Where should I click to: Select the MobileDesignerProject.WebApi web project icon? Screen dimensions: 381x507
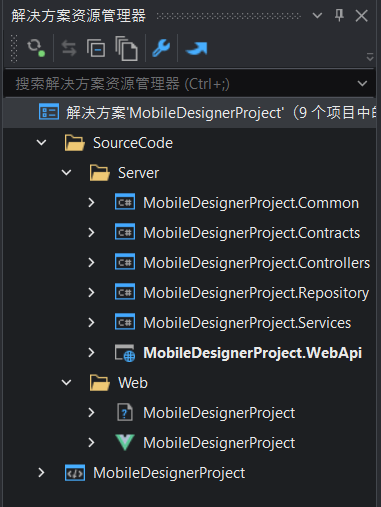125,353
